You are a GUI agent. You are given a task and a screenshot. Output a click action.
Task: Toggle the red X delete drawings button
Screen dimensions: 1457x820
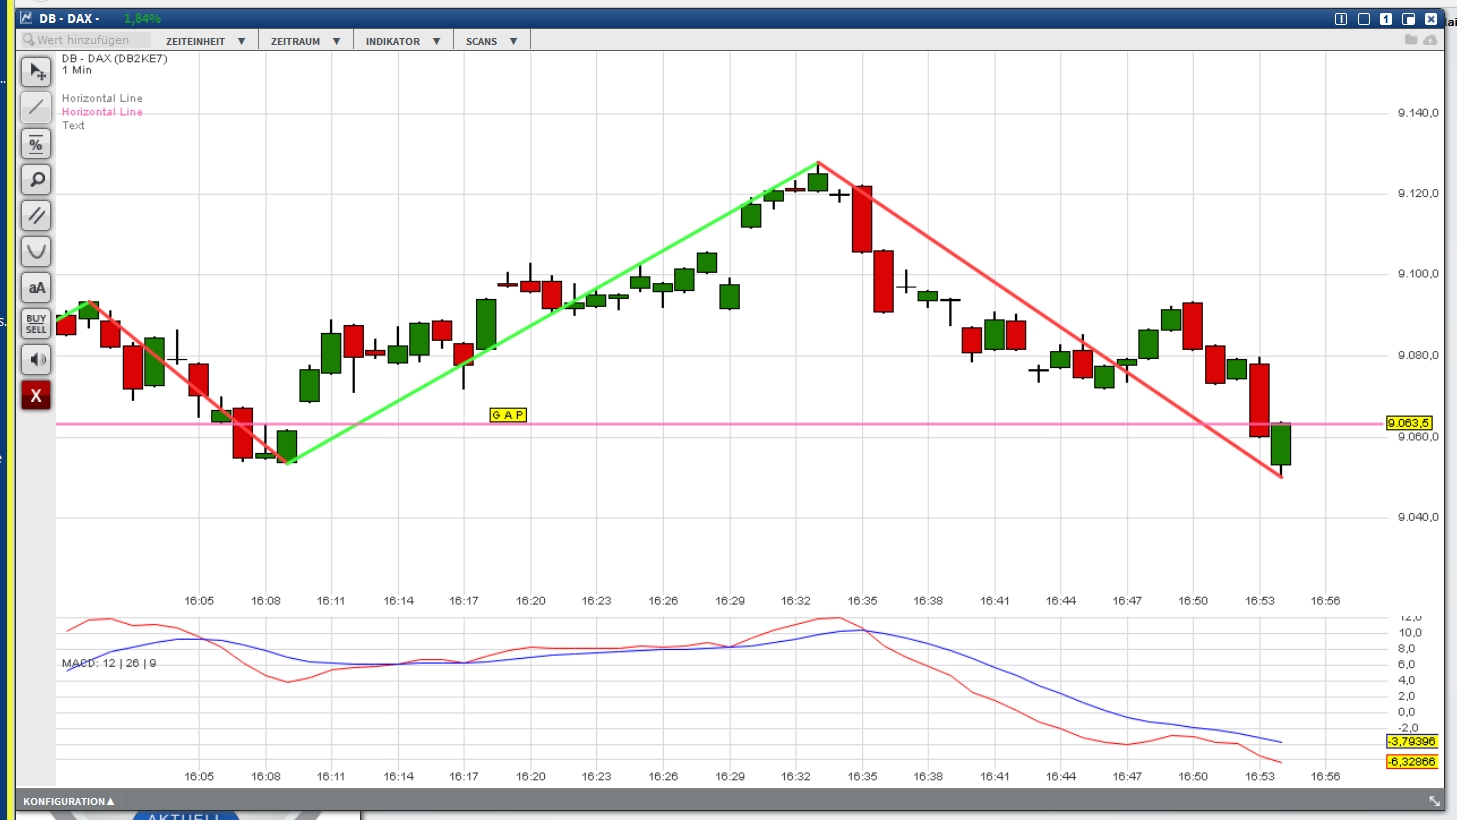click(36, 395)
